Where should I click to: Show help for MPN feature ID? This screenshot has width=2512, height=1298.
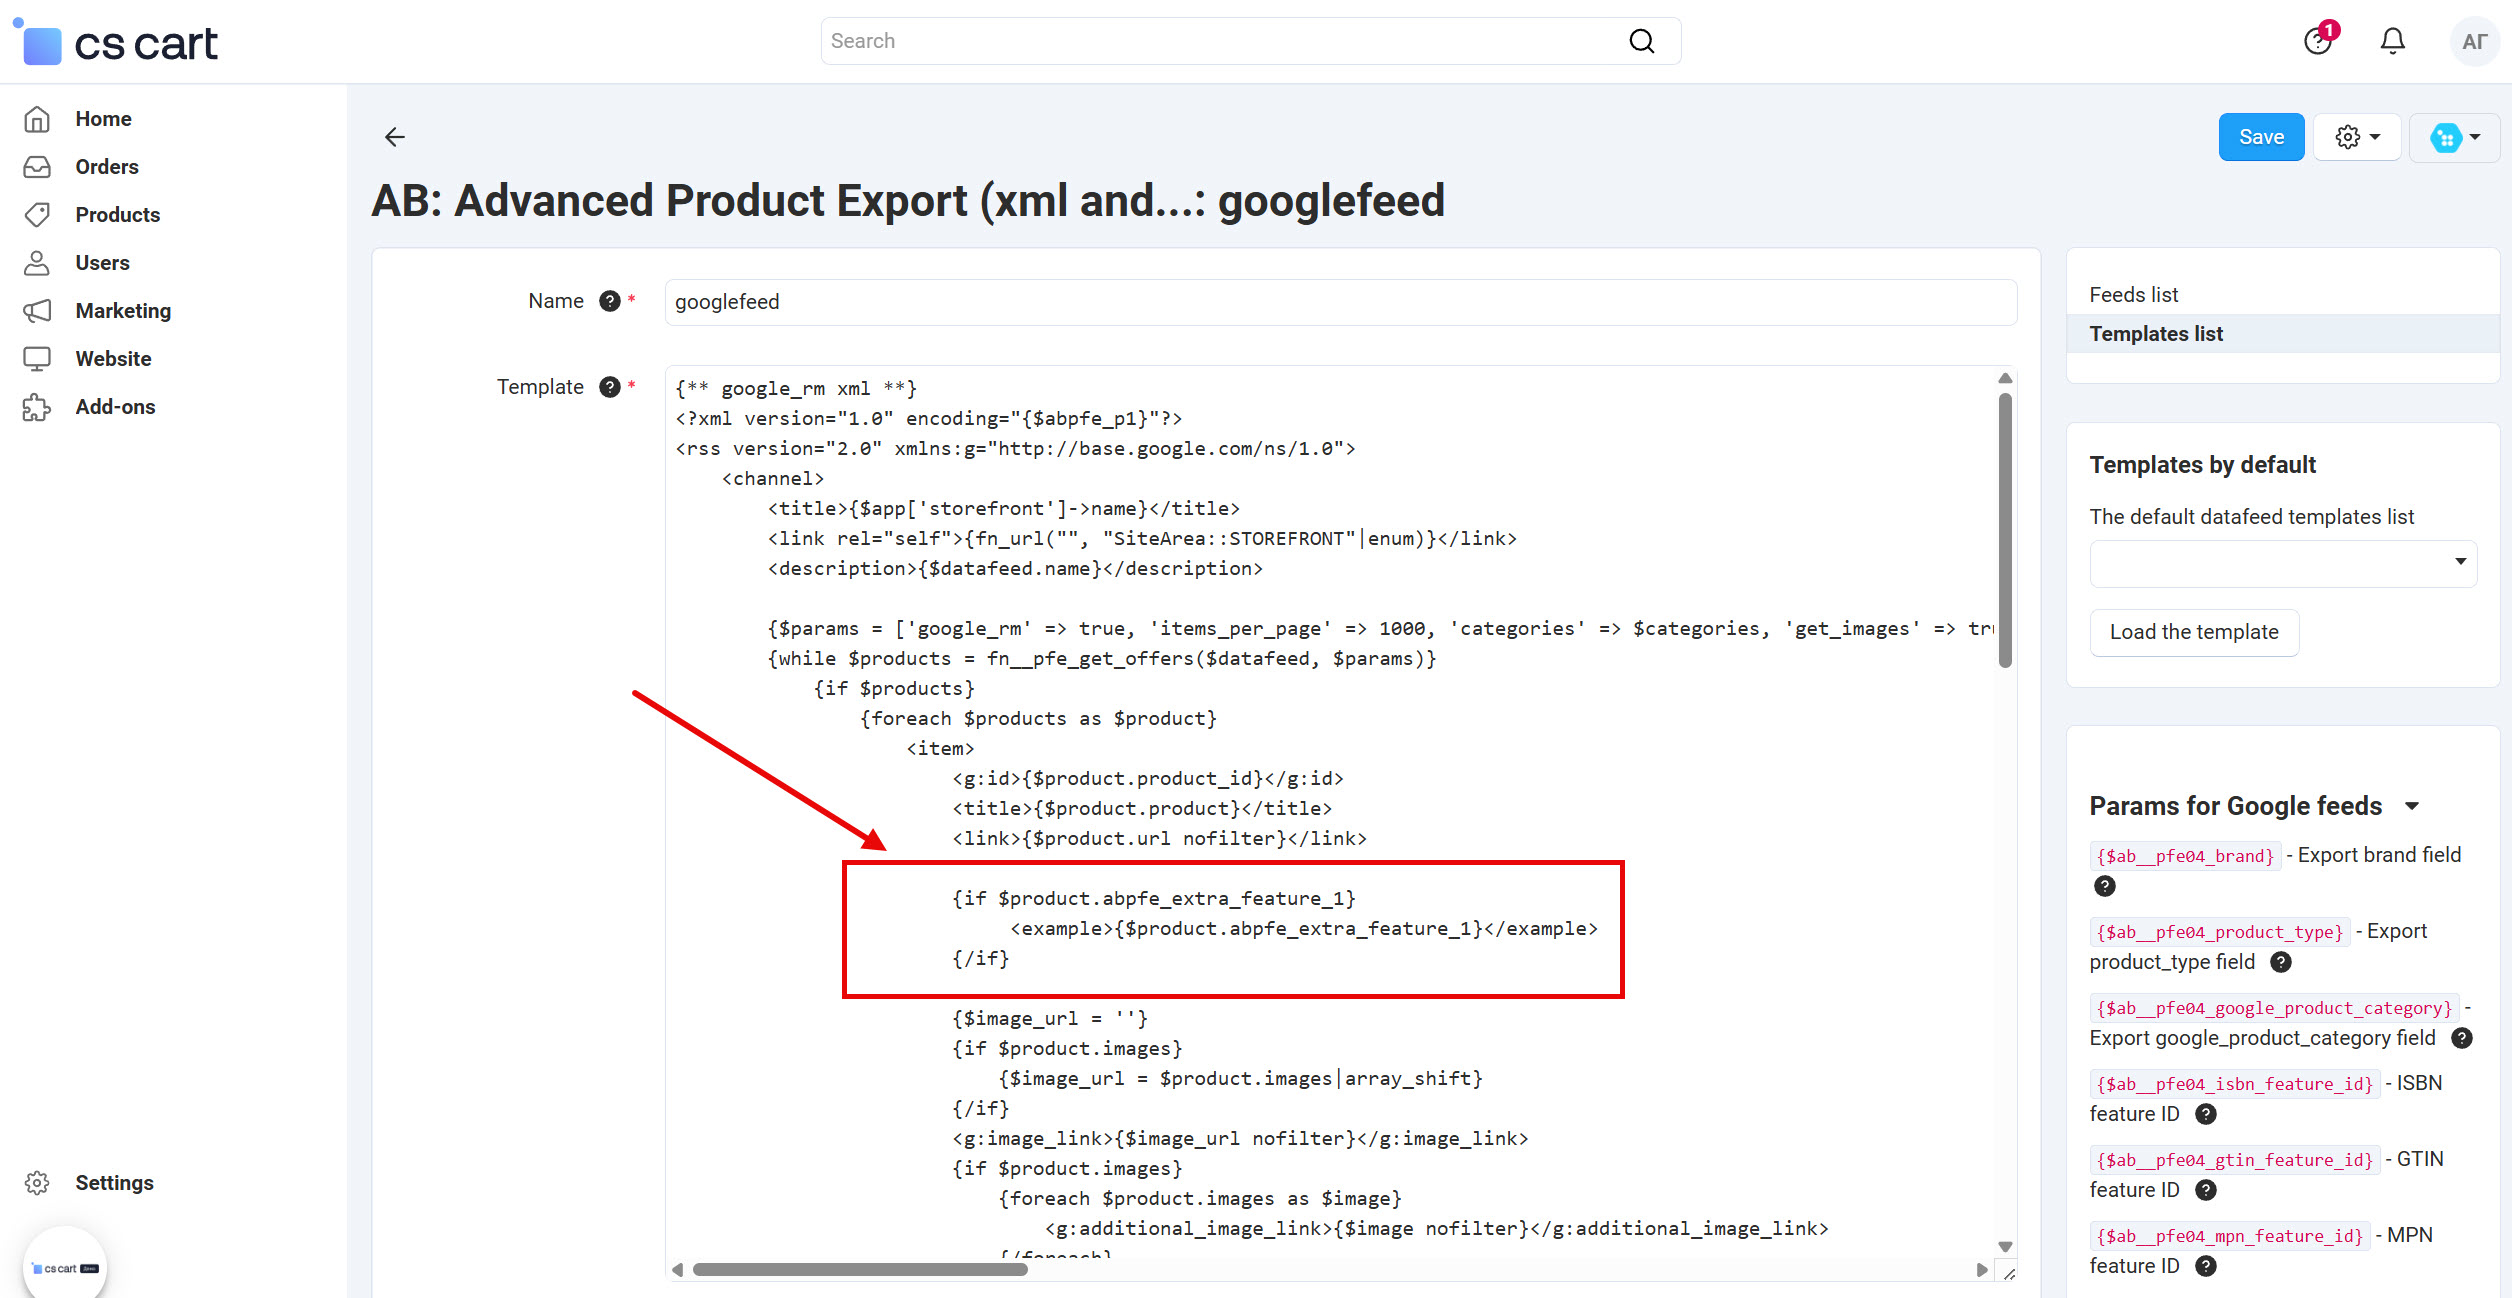point(2206,1266)
